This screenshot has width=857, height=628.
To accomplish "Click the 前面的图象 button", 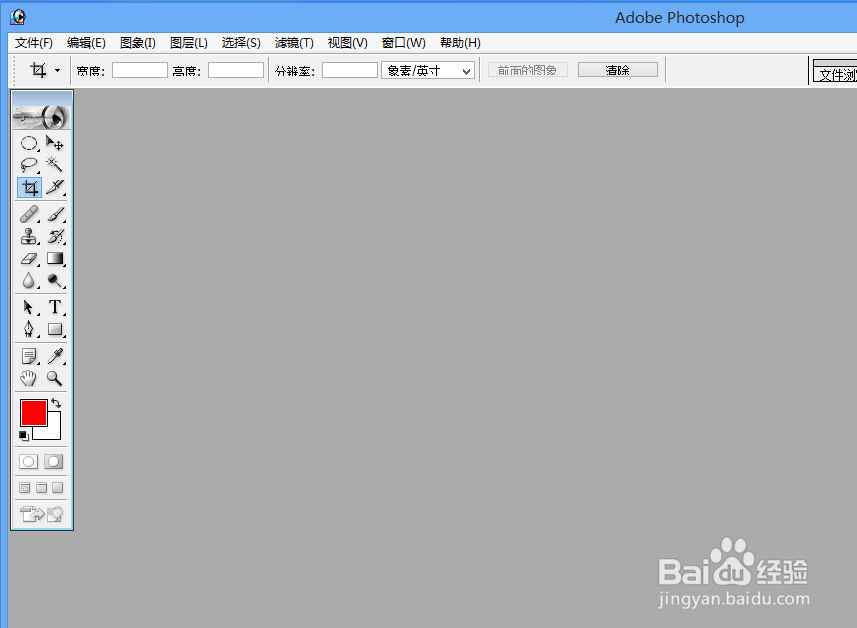I will 527,70.
